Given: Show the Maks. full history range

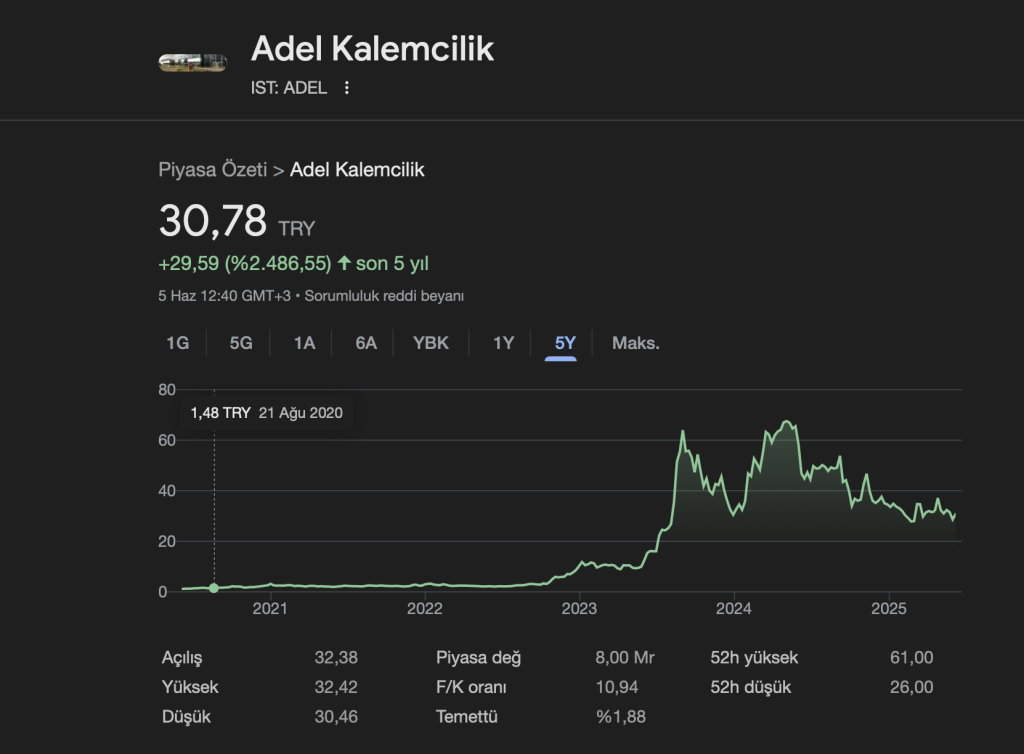Looking at the screenshot, I should point(636,343).
